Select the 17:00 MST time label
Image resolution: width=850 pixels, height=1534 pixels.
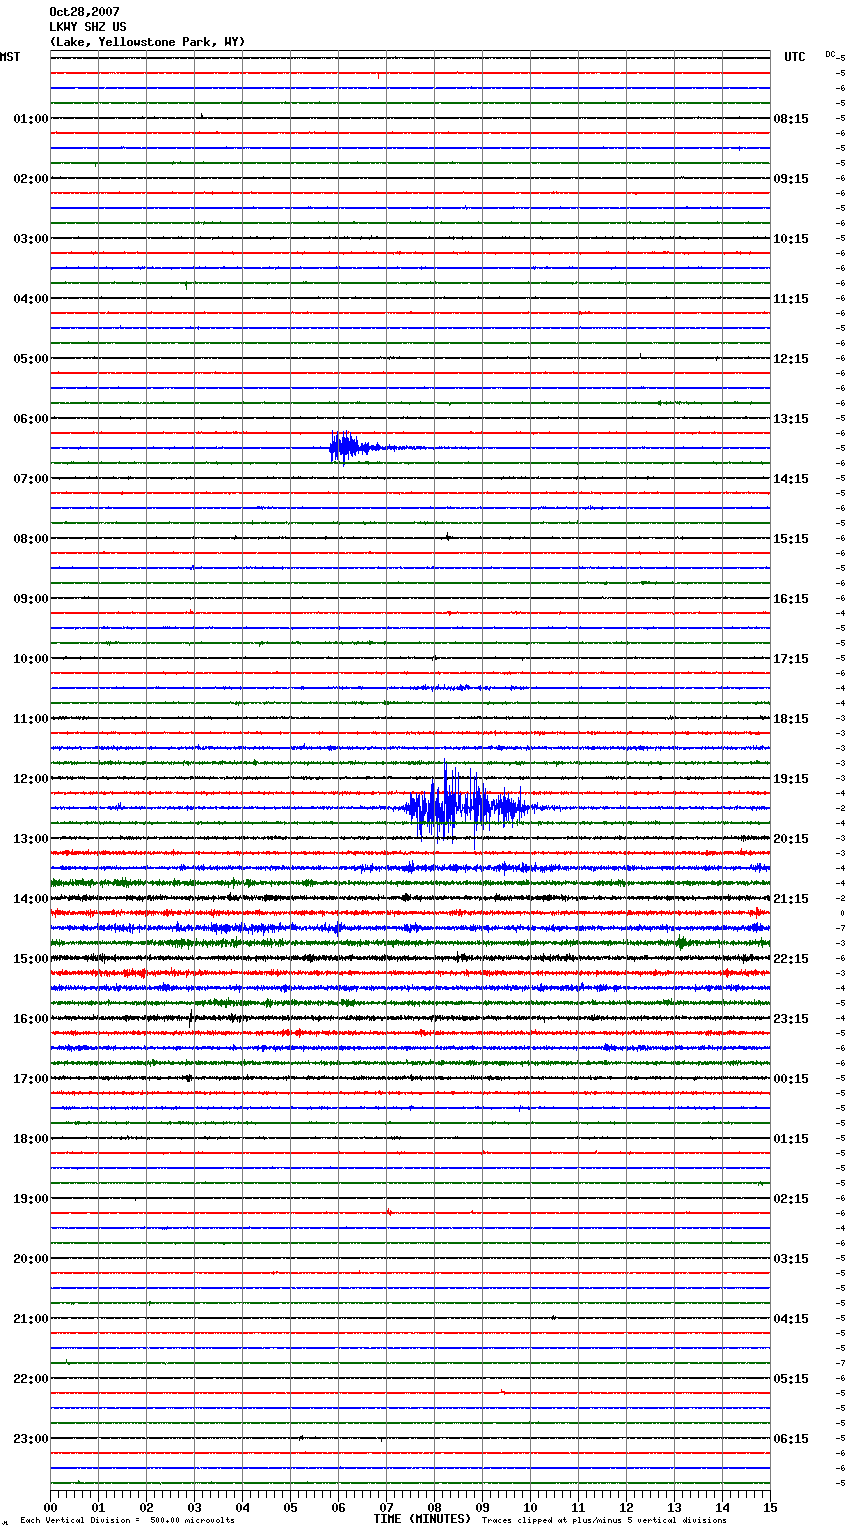pyautogui.click(x=31, y=1079)
